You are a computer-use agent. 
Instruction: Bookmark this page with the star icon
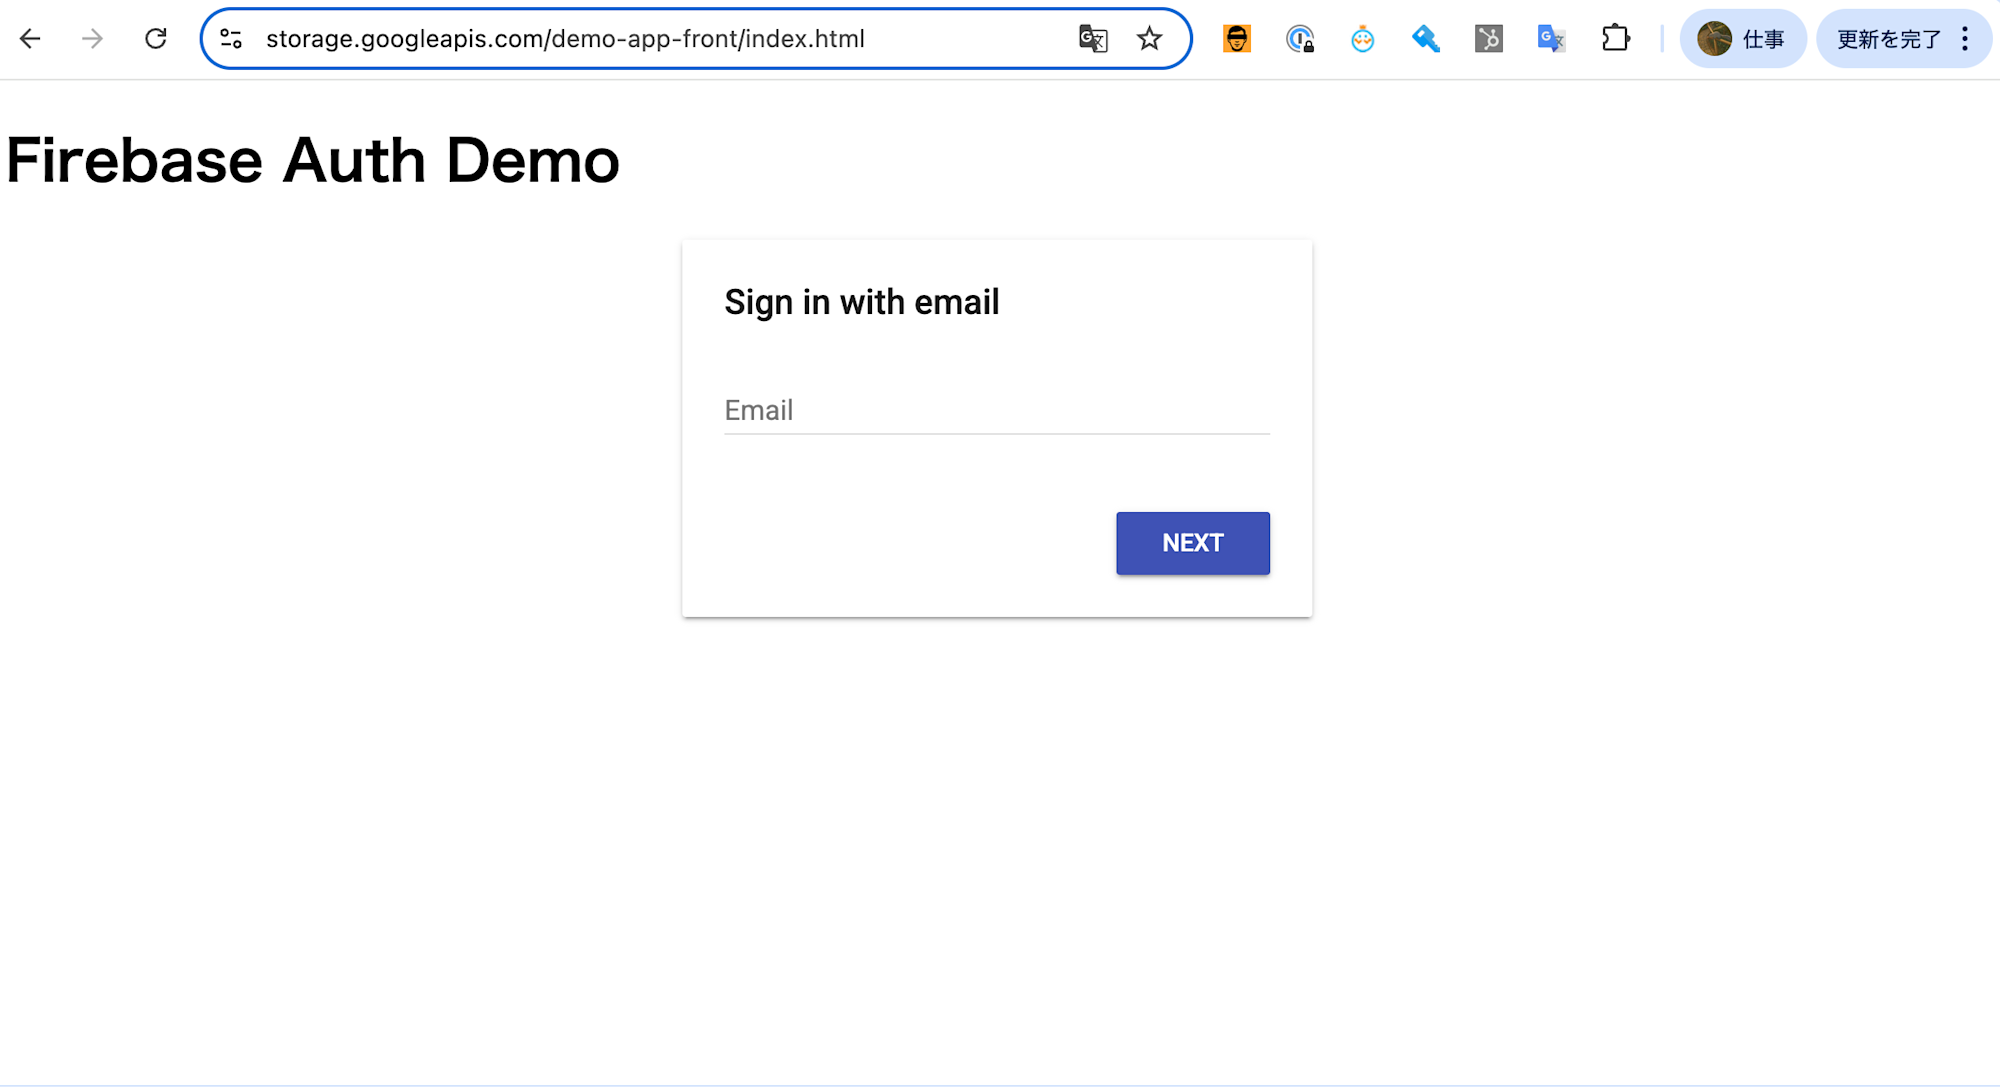[1149, 39]
